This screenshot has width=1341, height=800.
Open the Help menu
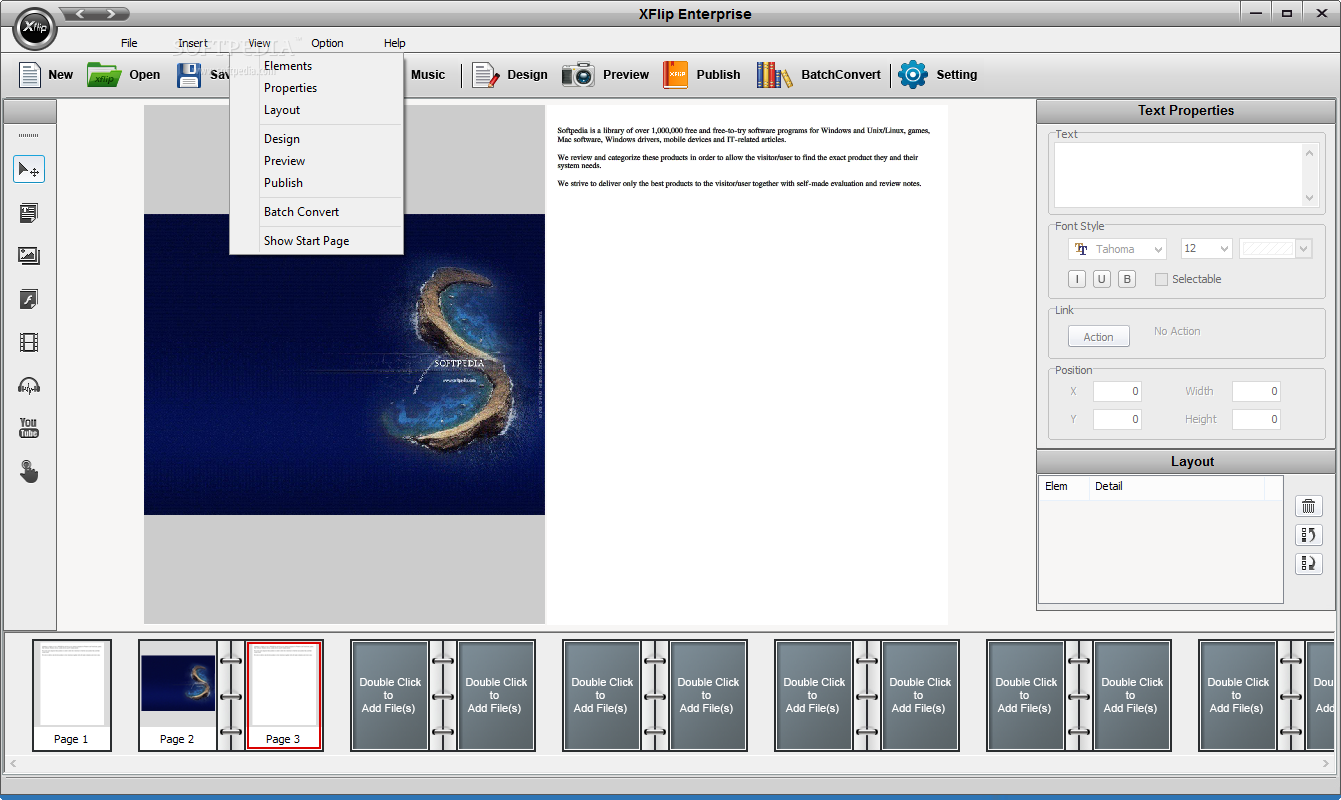click(x=395, y=43)
